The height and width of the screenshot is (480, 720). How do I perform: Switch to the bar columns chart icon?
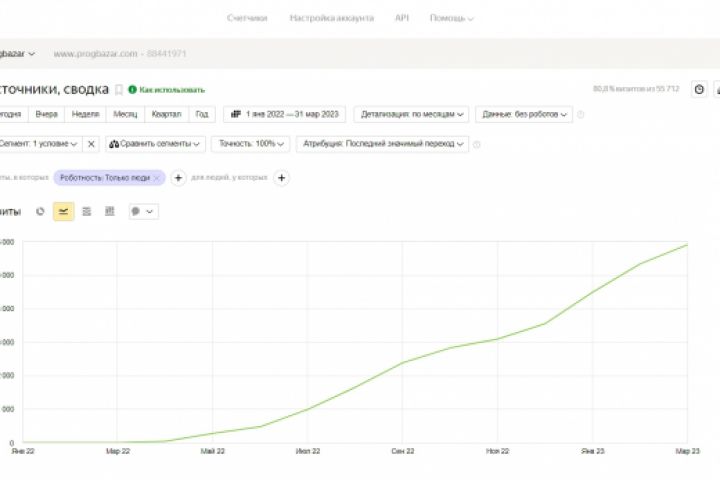click(110, 211)
